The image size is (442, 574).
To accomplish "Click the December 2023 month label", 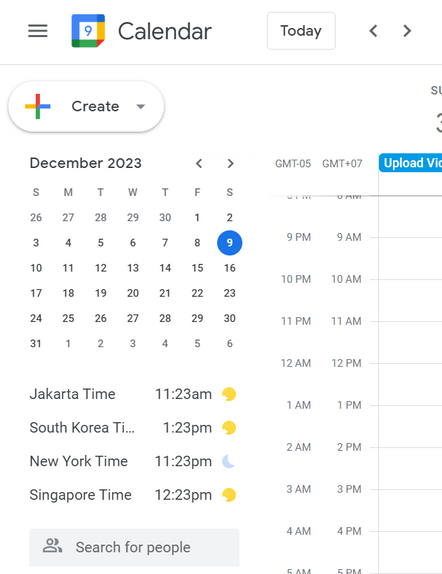I will point(85,163).
